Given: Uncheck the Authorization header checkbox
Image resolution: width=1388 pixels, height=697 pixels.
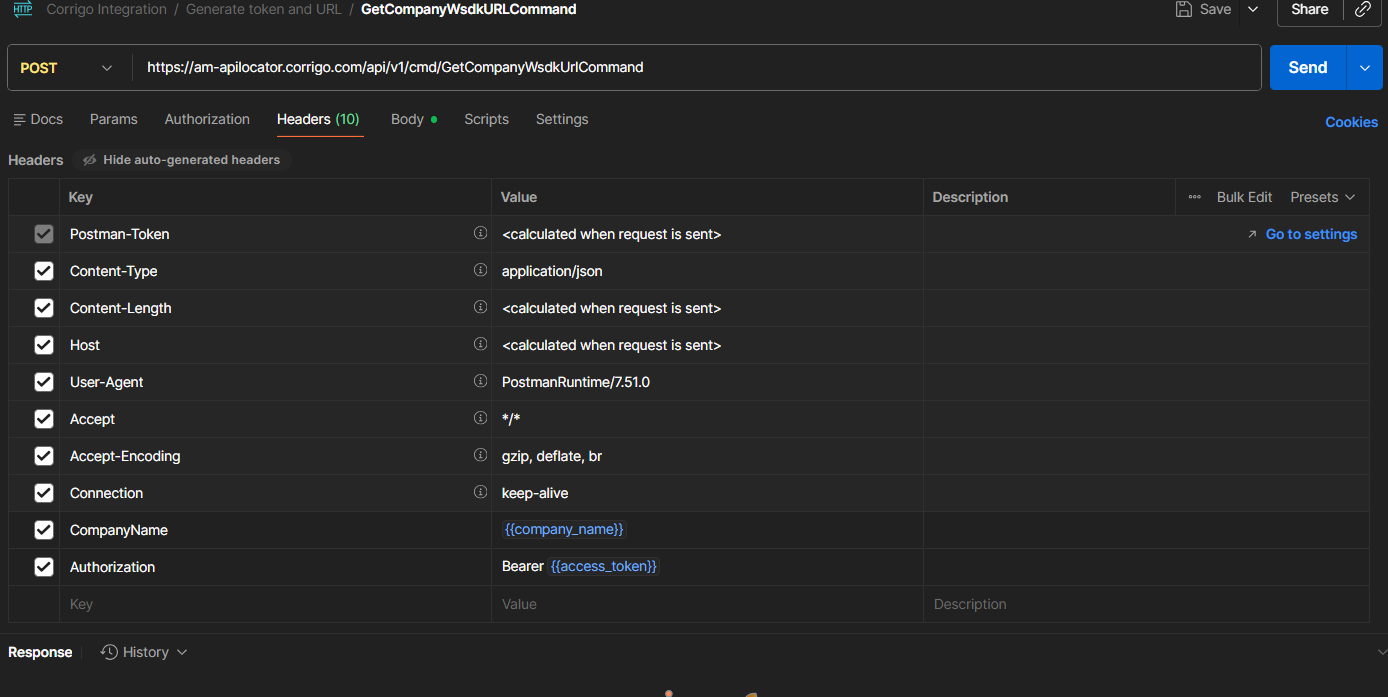Looking at the screenshot, I should point(44,567).
